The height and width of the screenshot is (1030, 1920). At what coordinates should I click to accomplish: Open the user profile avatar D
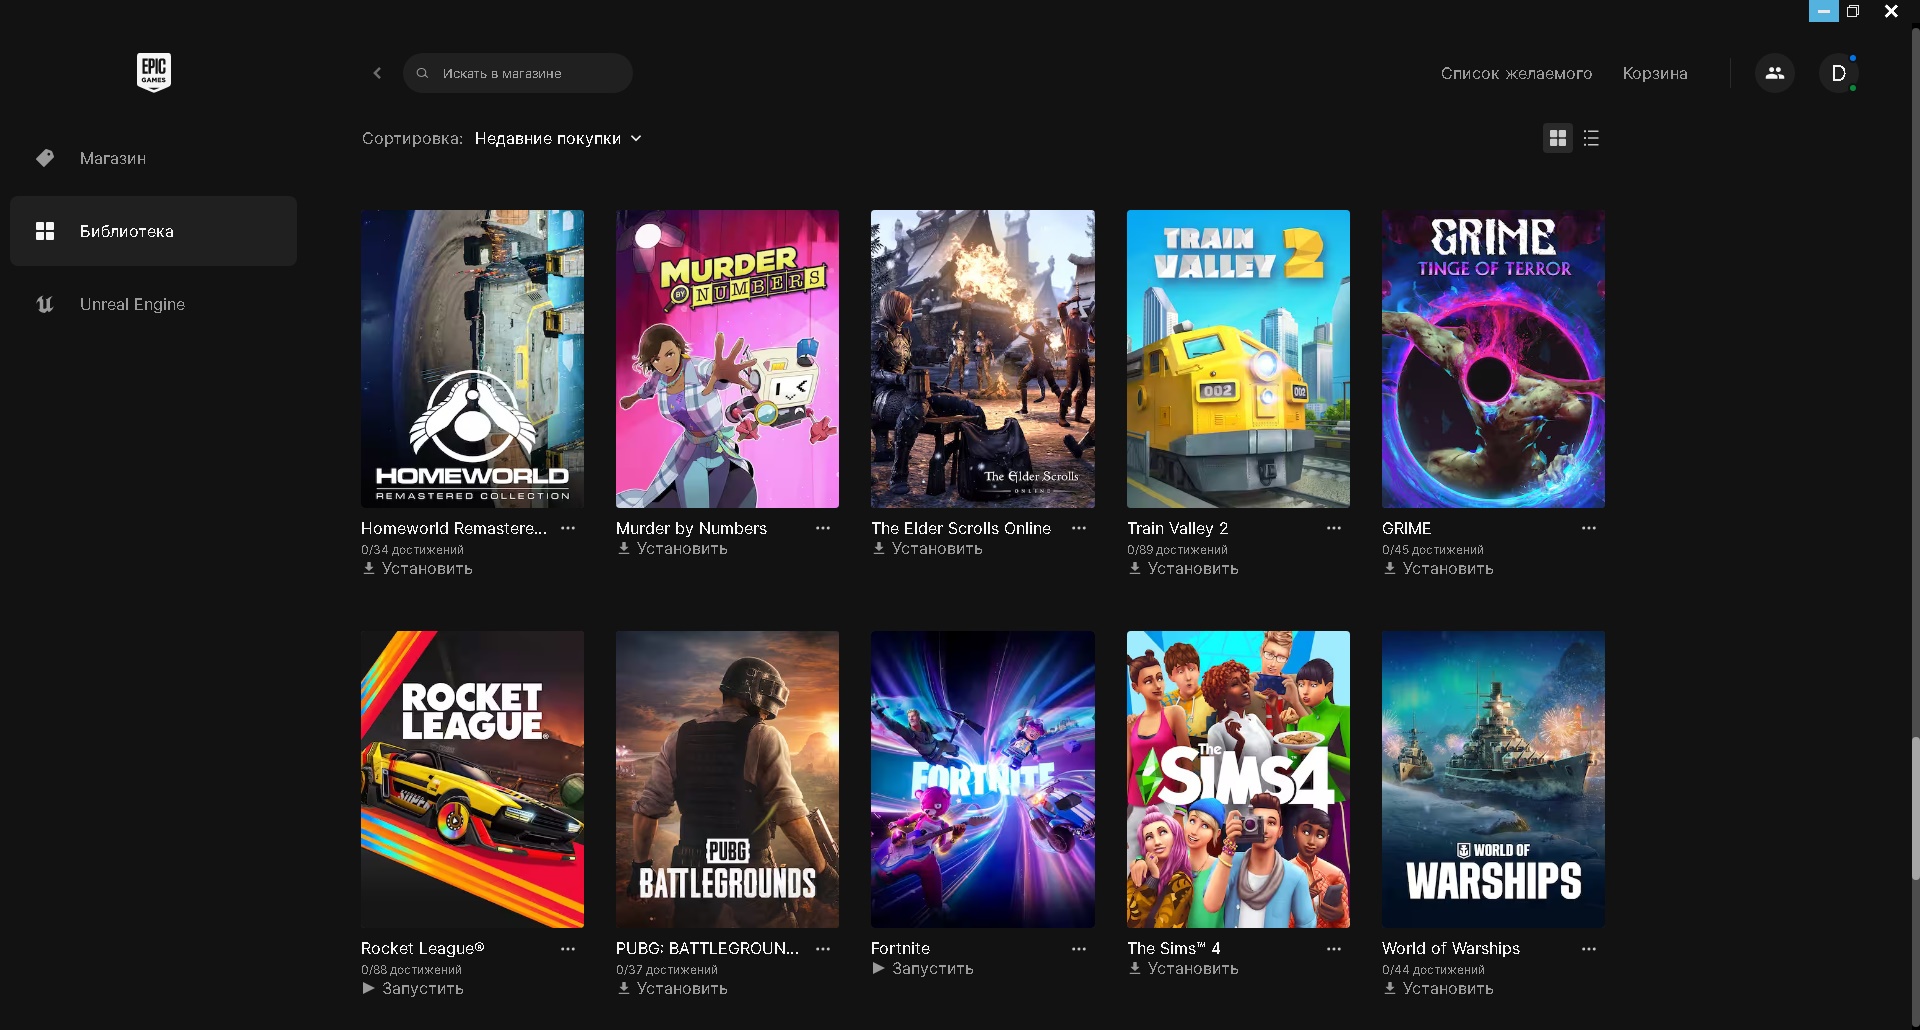1838,73
